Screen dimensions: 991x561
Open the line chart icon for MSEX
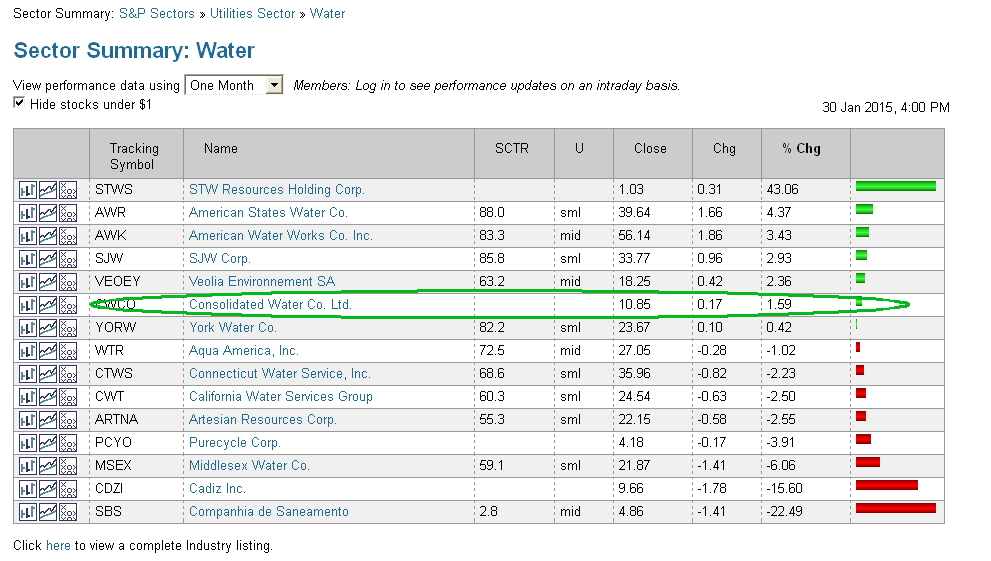[48, 466]
